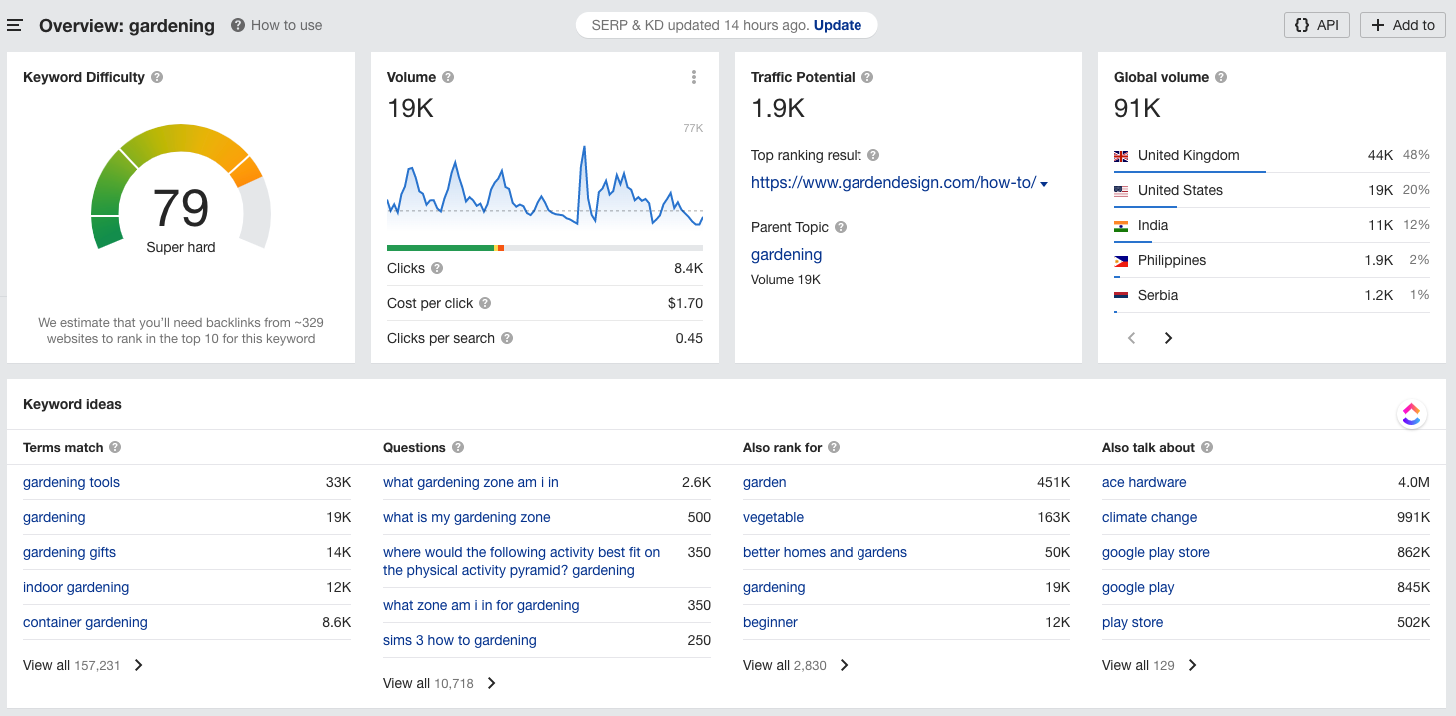Go to next page of countries

pos(1168,338)
